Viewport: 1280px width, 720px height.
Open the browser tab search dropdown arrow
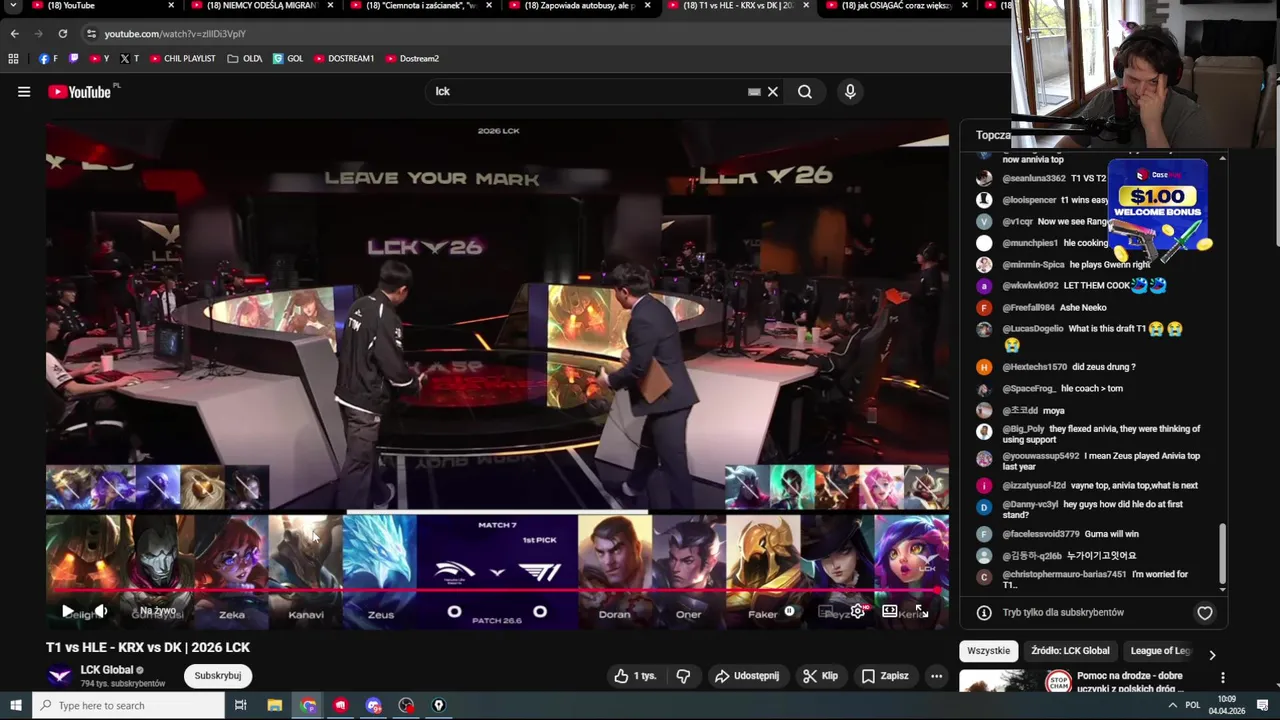point(14,6)
